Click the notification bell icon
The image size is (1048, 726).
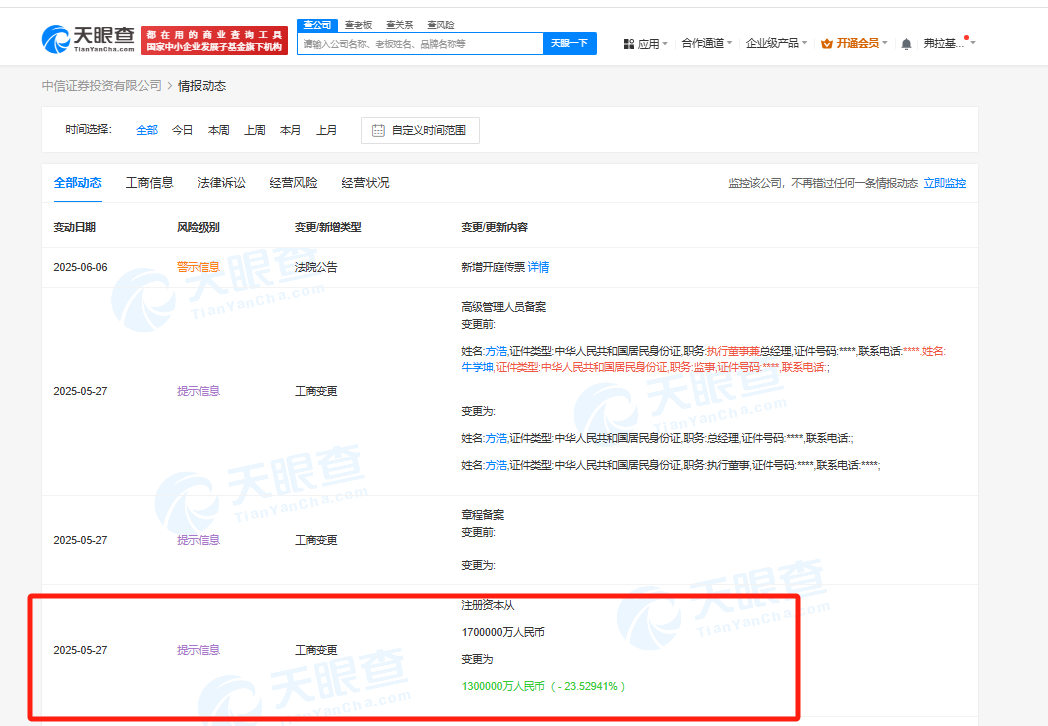(906, 44)
